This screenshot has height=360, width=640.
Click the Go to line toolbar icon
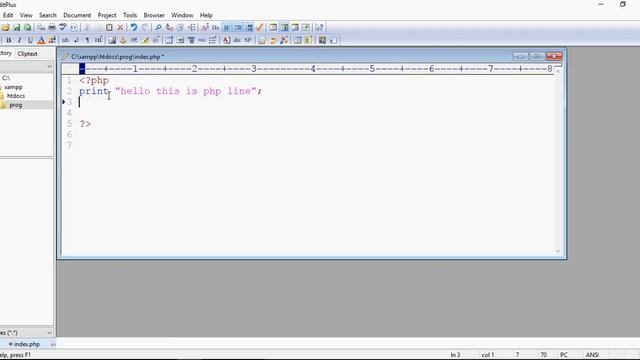click(191, 27)
